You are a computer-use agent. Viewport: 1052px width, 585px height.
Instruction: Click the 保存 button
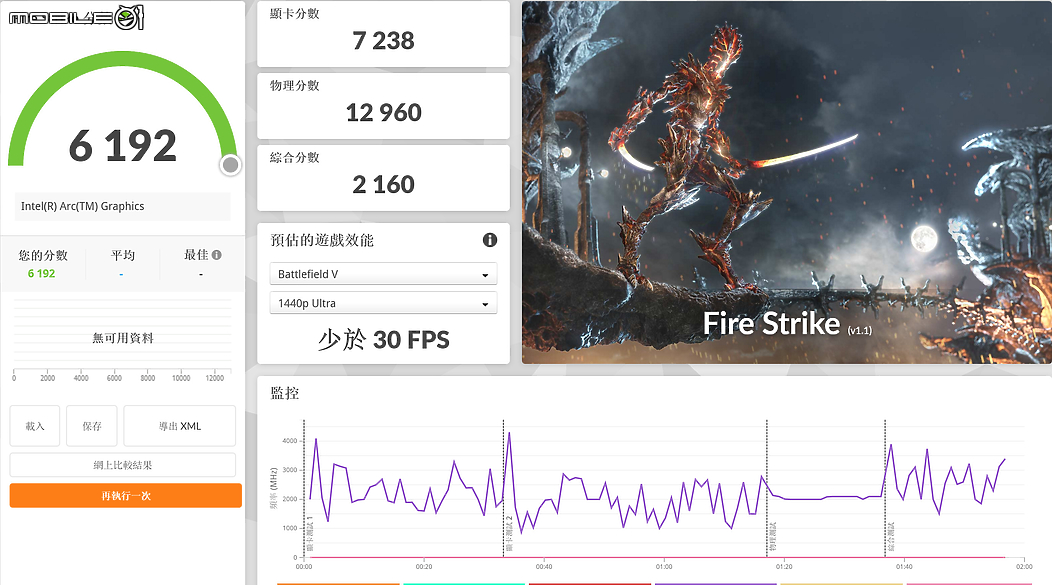pyautogui.click(x=92, y=426)
